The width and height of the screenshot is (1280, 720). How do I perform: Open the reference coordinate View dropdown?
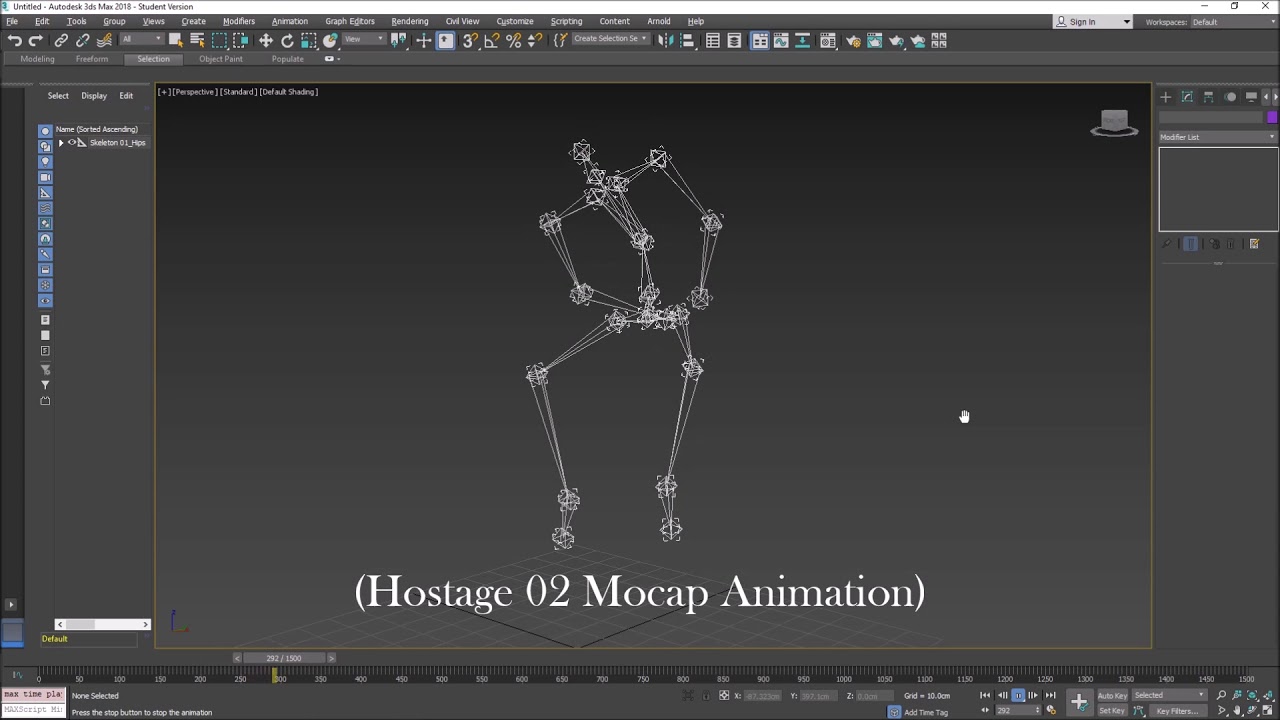tap(363, 39)
